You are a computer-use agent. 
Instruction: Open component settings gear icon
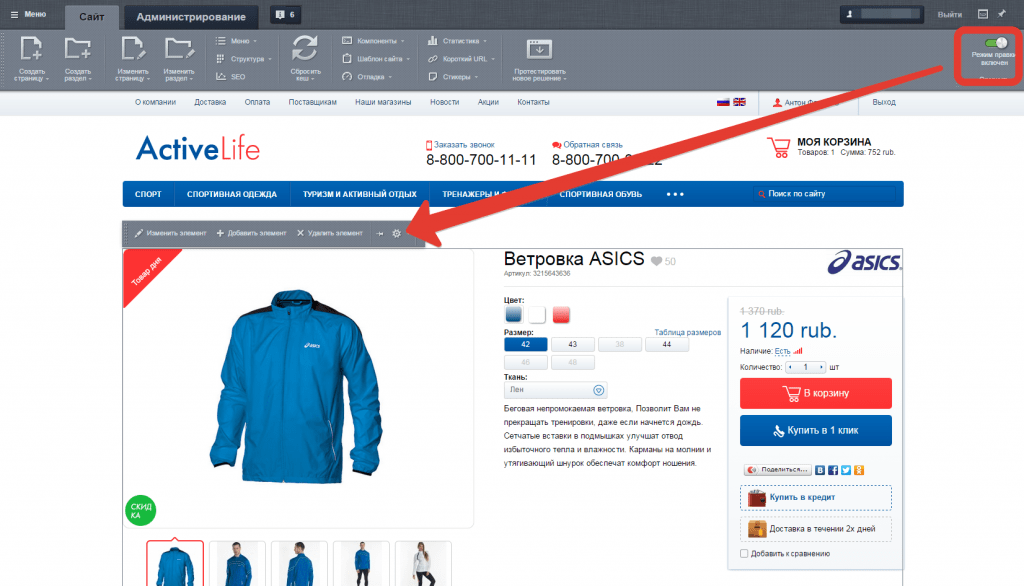point(397,233)
